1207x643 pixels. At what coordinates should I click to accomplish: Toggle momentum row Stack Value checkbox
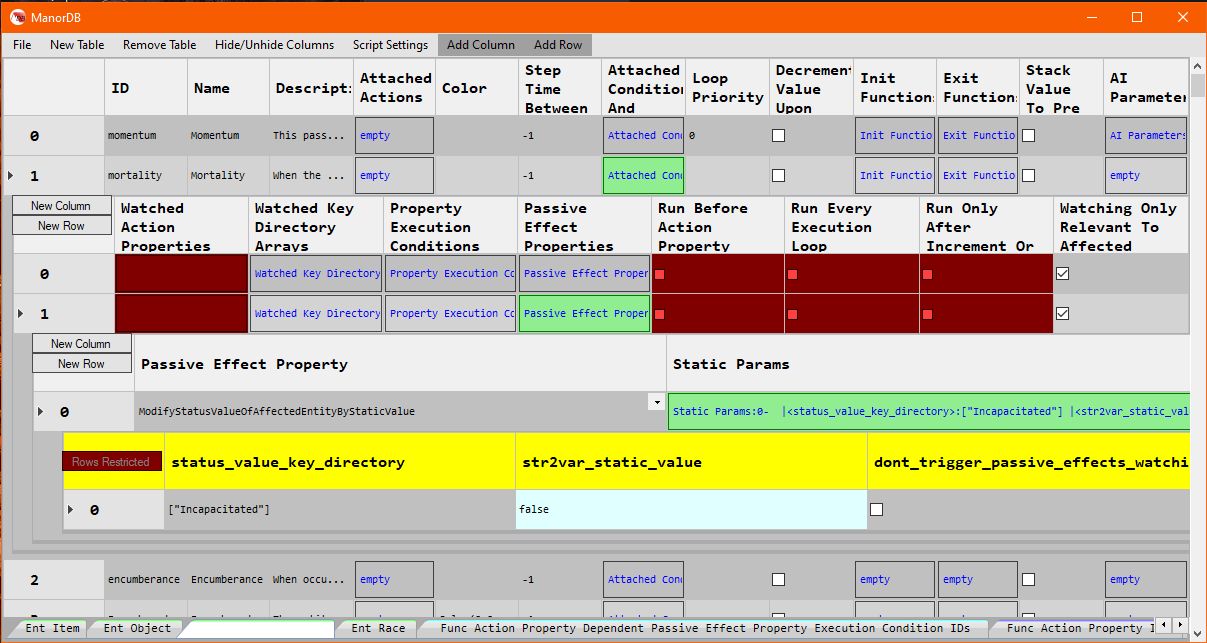[1028, 135]
